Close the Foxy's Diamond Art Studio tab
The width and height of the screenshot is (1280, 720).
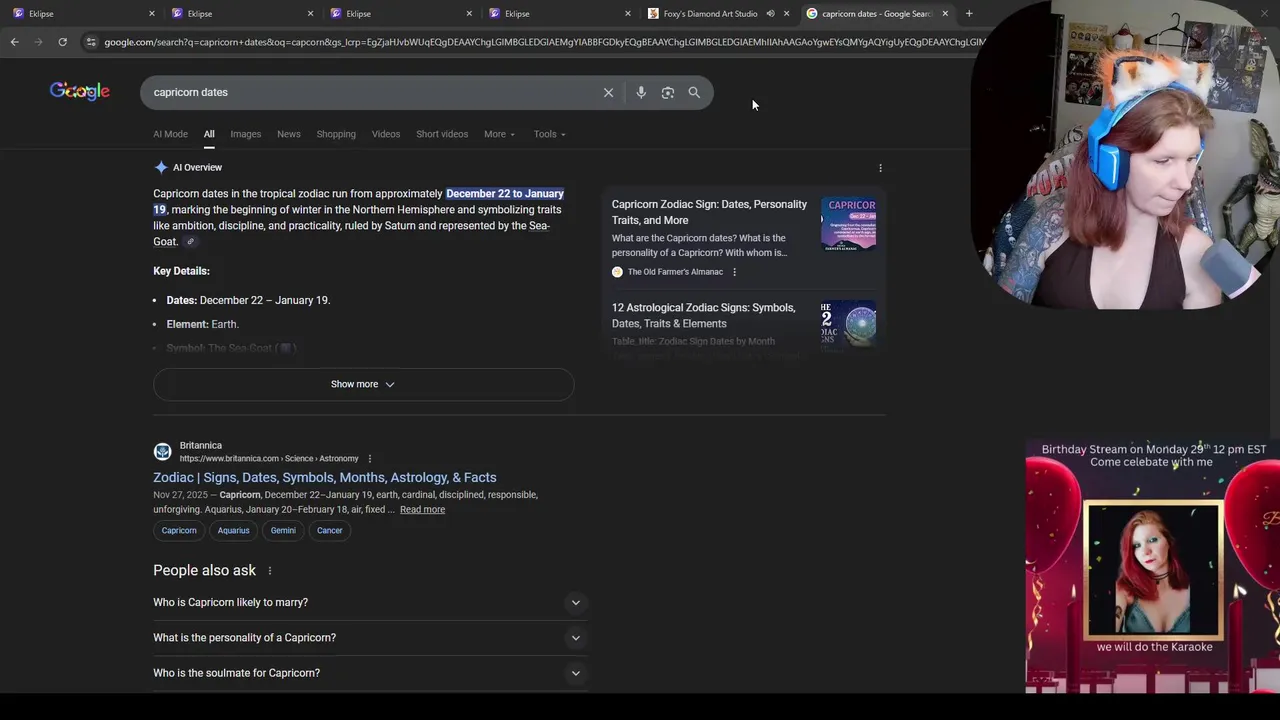[786, 13]
